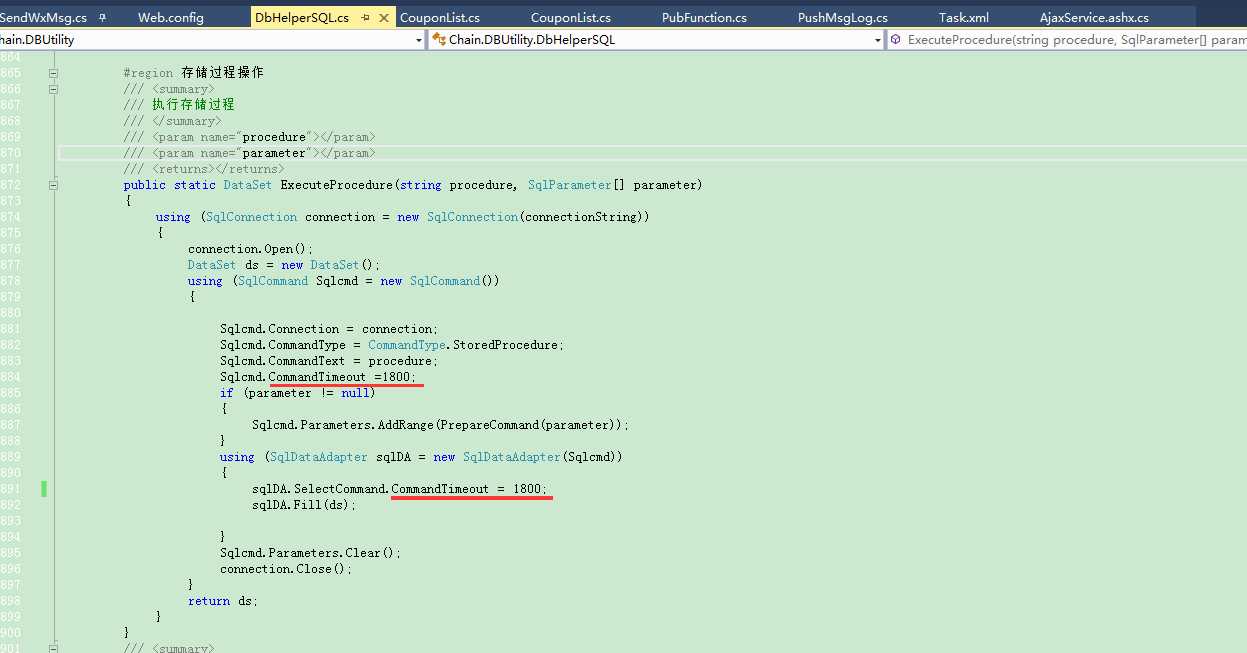Screen dimensions: 1247x653
Task: Switch to the PubFunction.cs tab
Action: (704, 18)
